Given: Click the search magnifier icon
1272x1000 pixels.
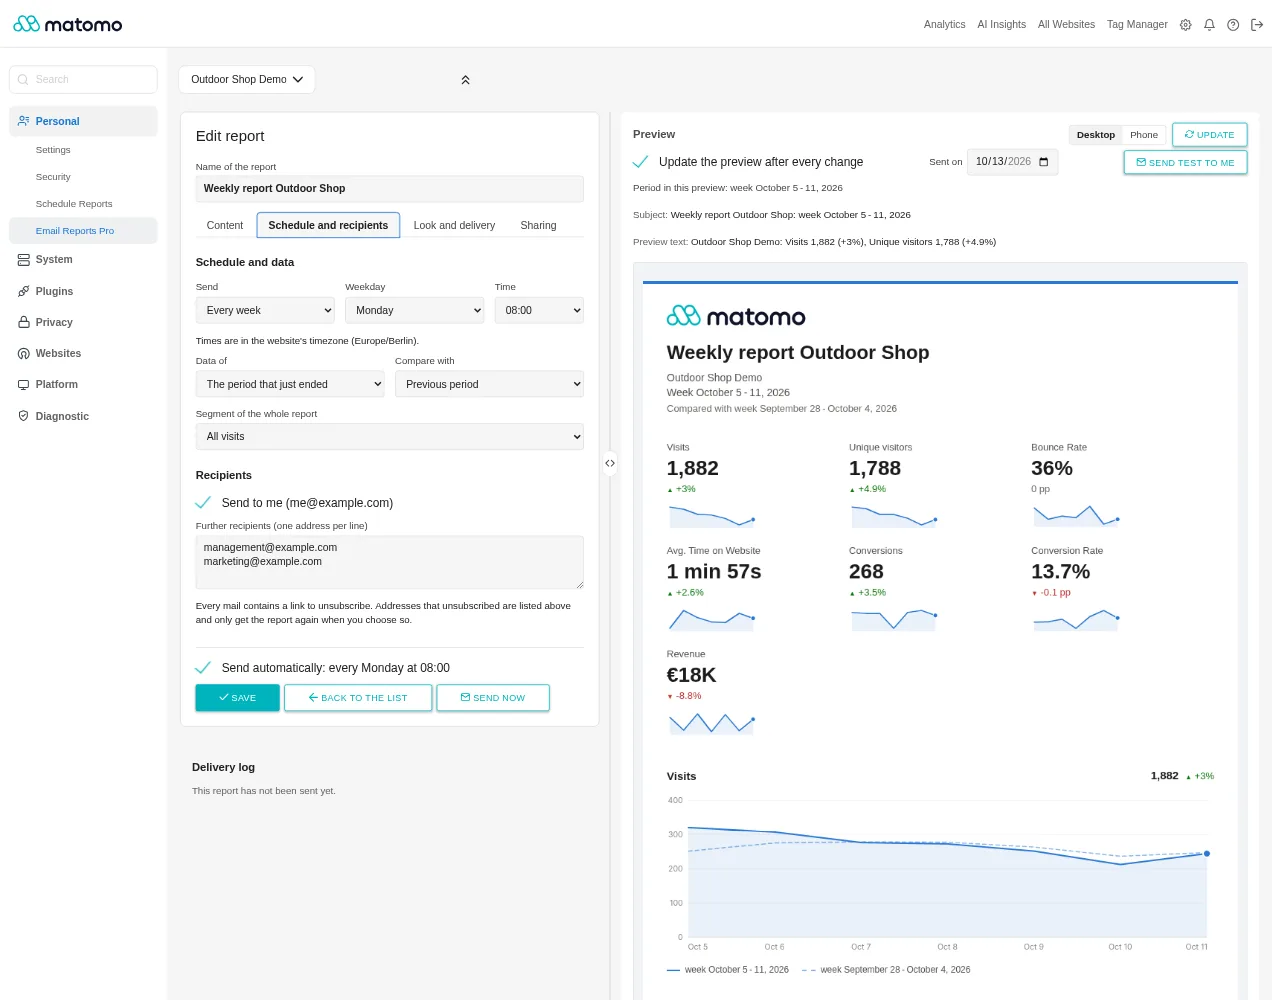Looking at the screenshot, I should click(23, 80).
